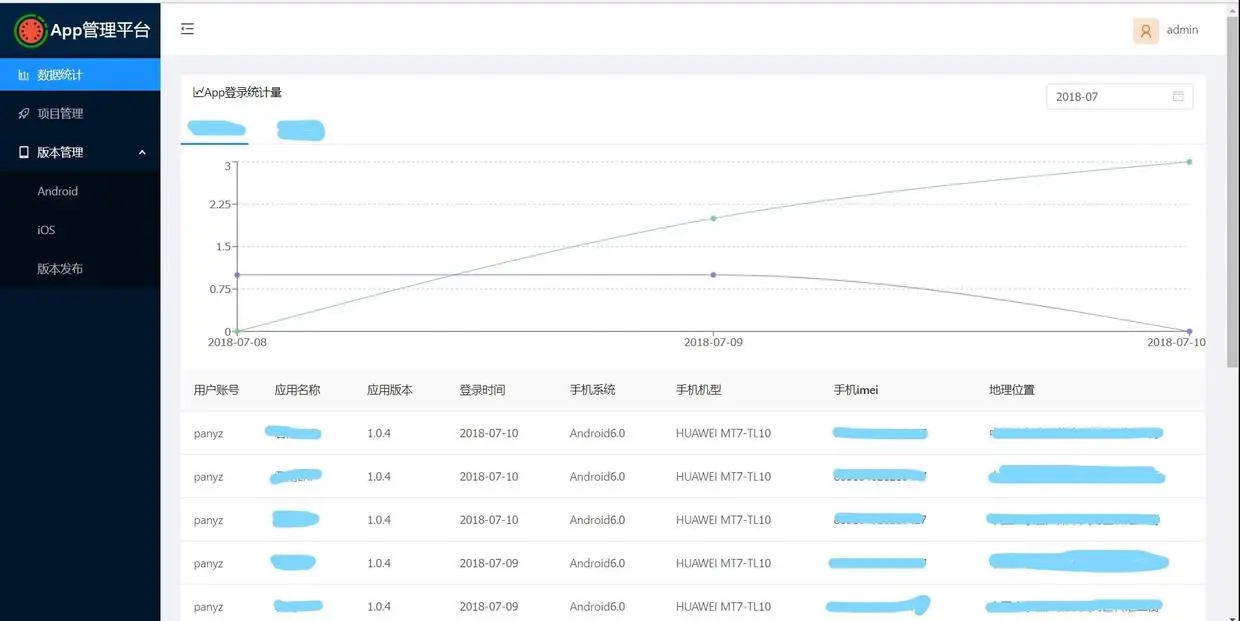Click the green data point at 2018-07-09
1240x621 pixels.
click(x=713, y=218)
